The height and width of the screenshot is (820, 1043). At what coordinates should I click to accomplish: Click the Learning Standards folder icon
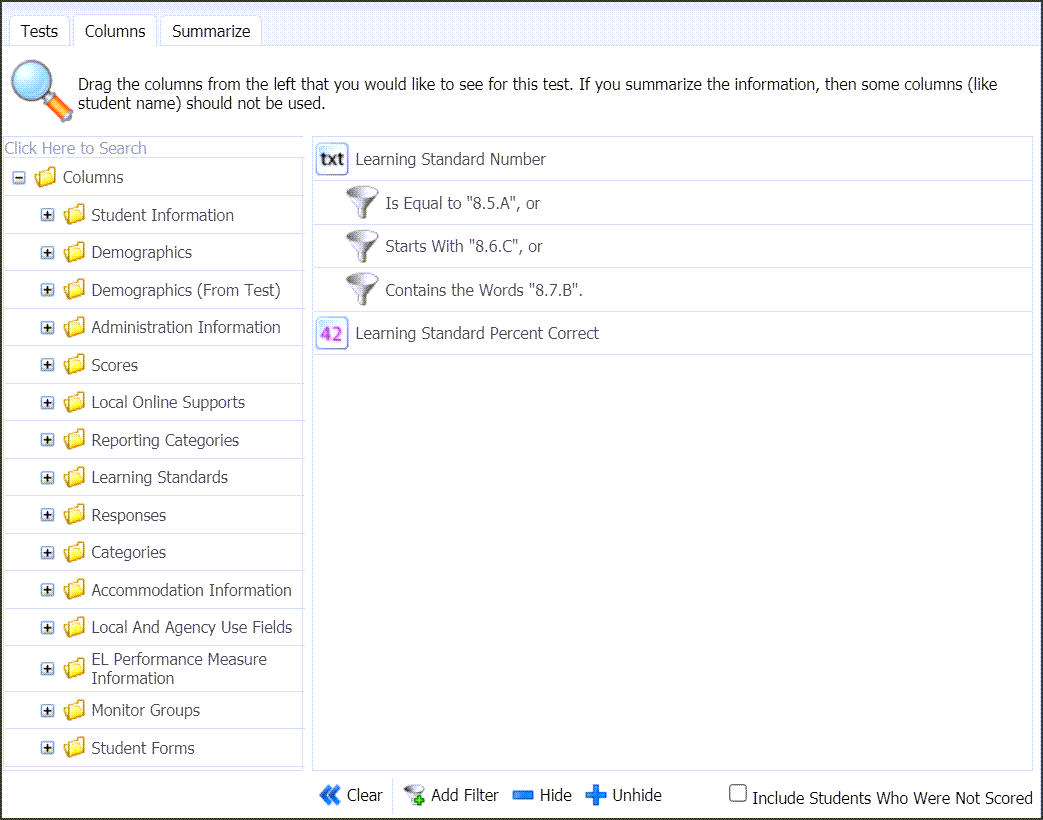coord(74,478)
